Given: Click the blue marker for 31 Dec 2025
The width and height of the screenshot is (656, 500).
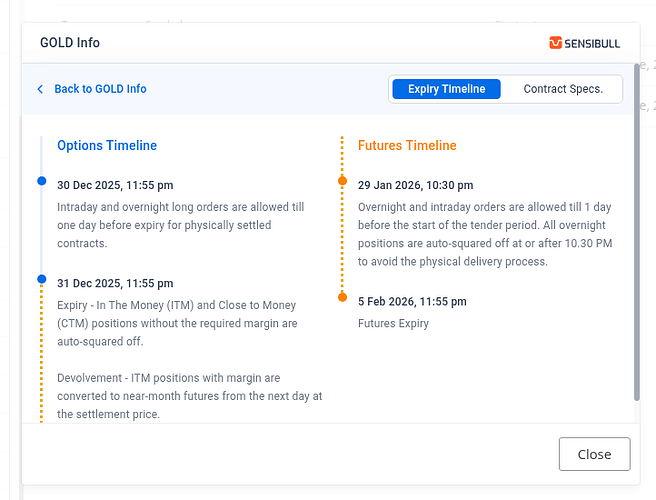Looking at the screenshot, I should click(x=41, y=279).
